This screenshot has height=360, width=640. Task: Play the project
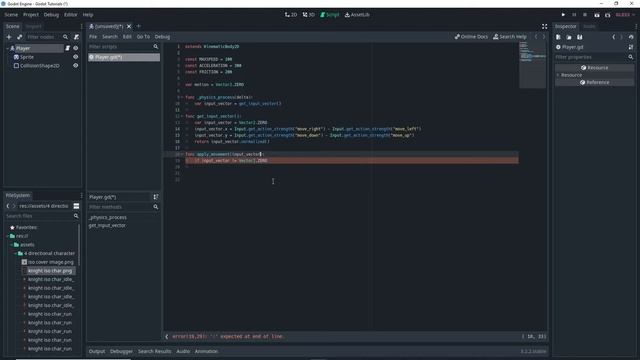pos(563,15)
